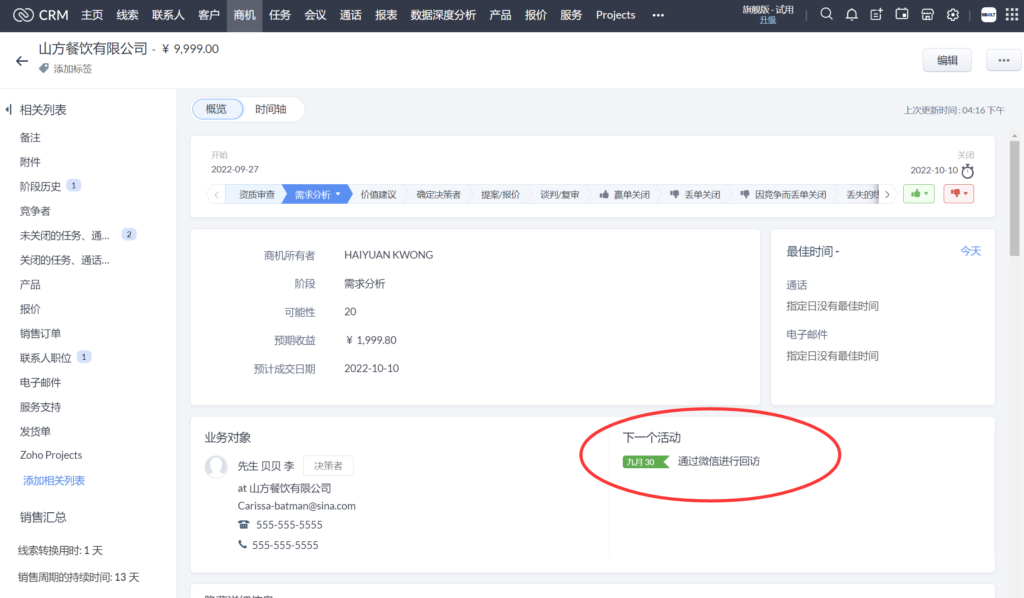Click the stopwatch icon near close date

[x=967, y=171]
